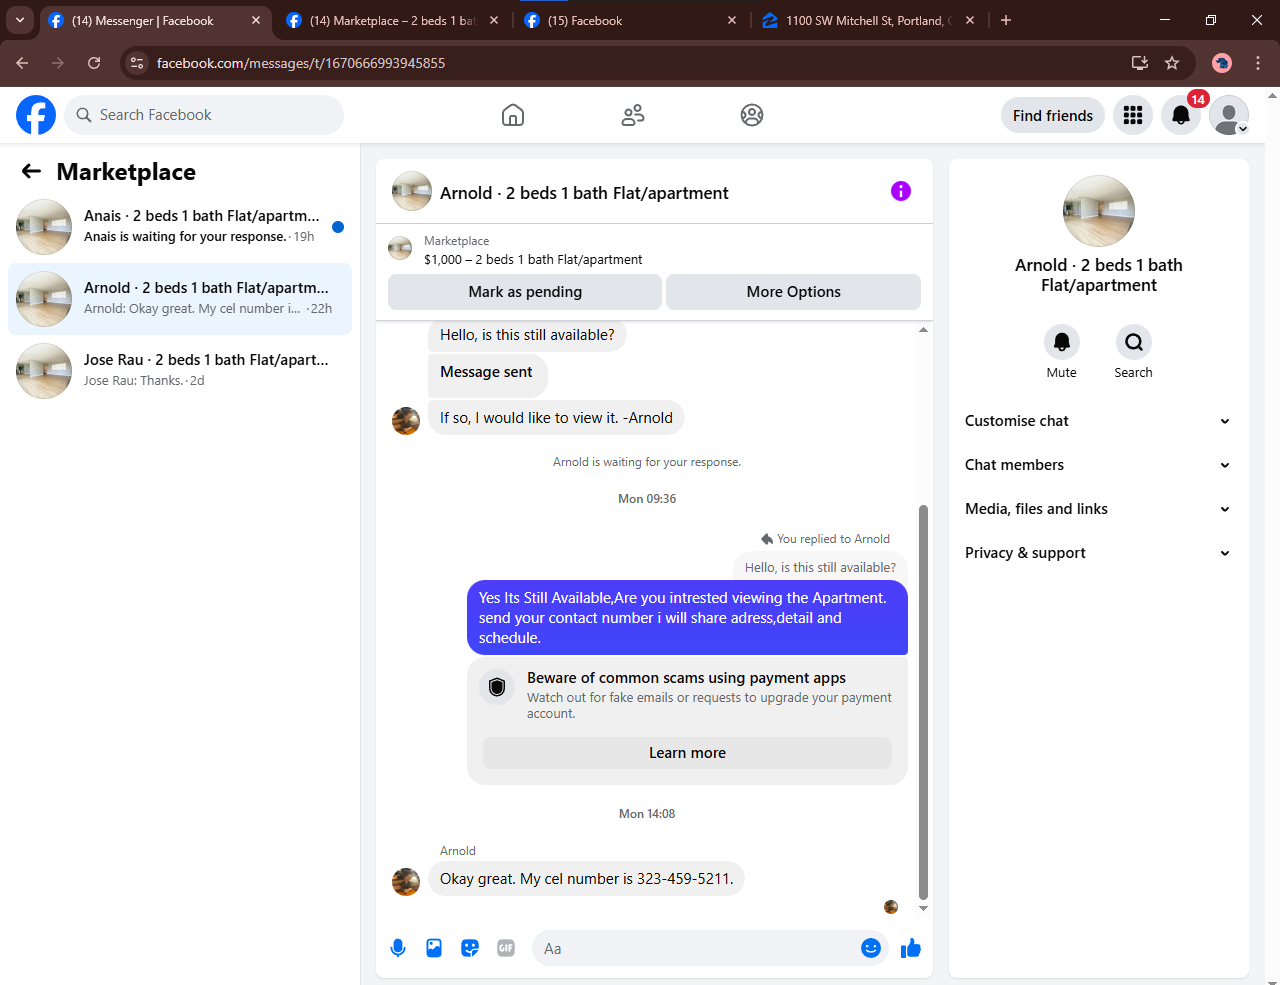The width and height of the screenshot is (1280, 985).
Task: Expand Customise chat section
Action: click(x=1099, y=421)
